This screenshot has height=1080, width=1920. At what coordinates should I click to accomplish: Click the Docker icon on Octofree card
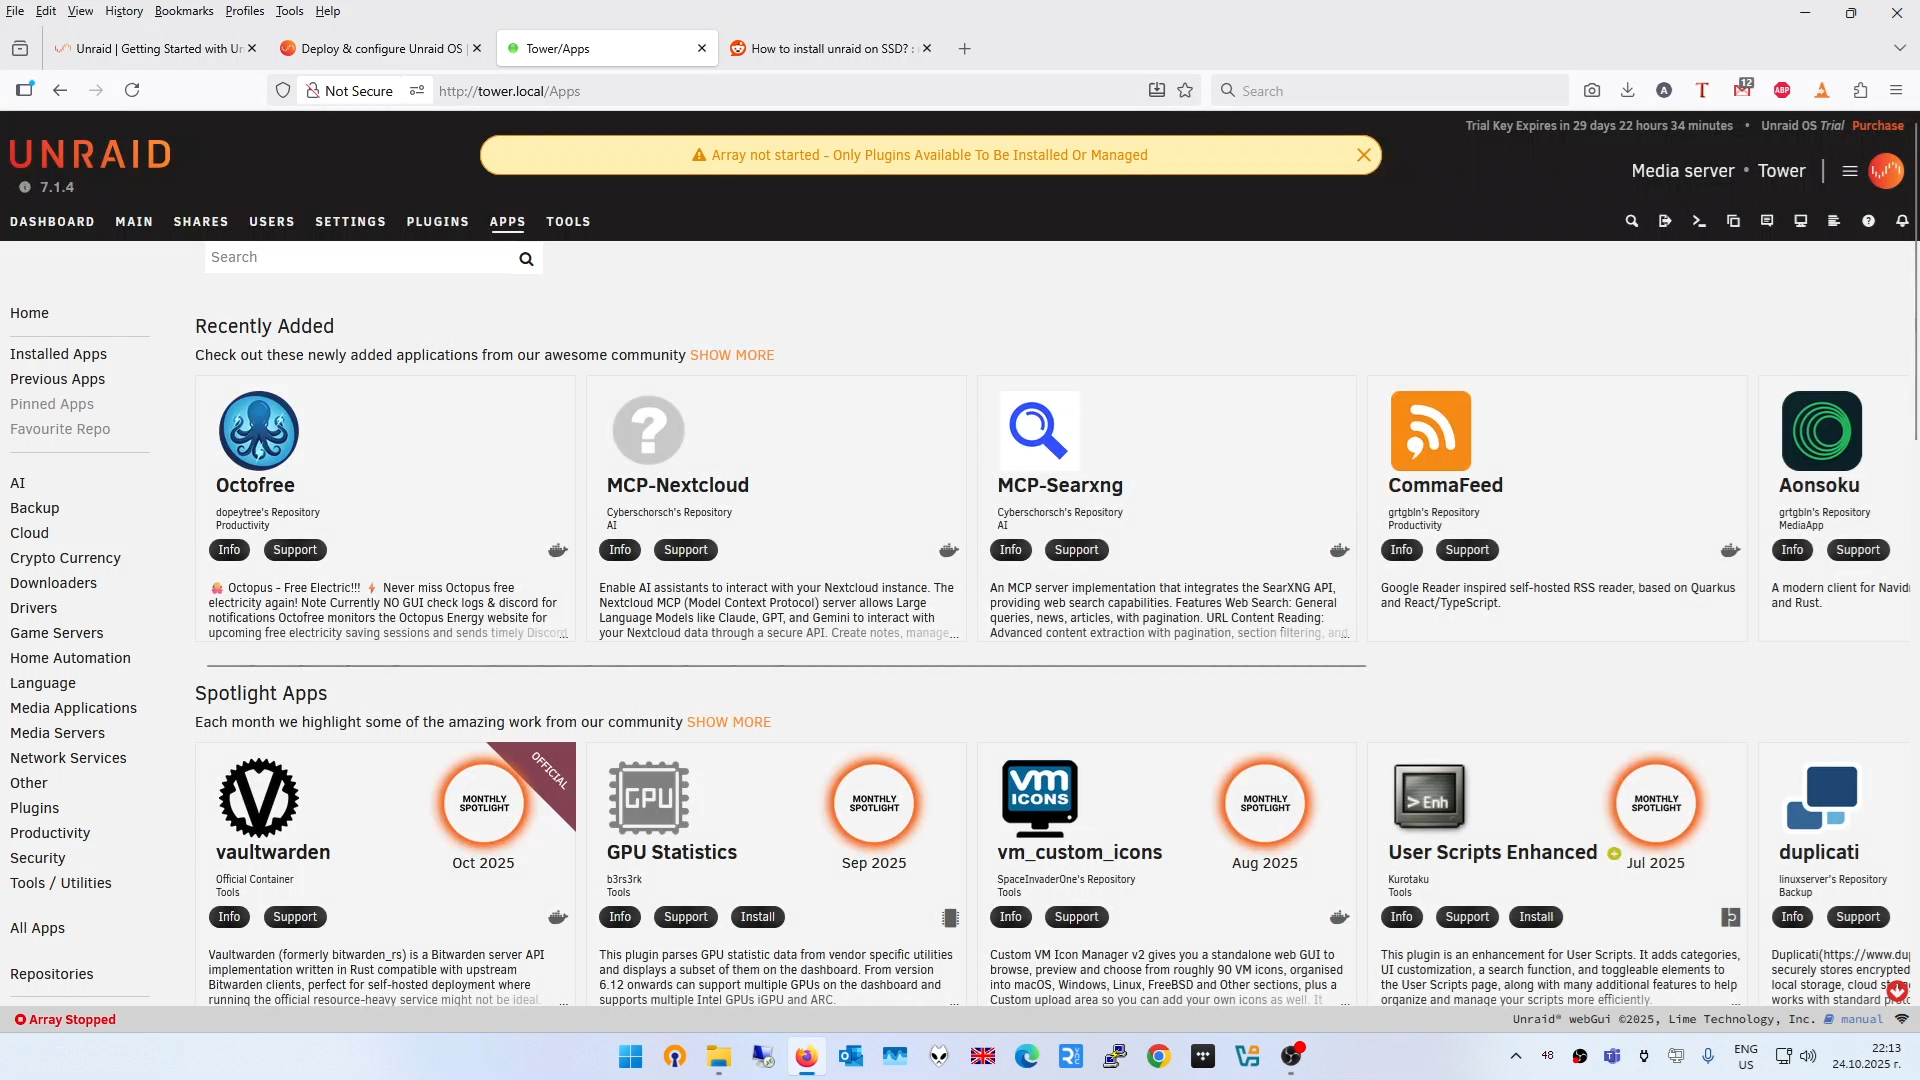click(558, 550)
